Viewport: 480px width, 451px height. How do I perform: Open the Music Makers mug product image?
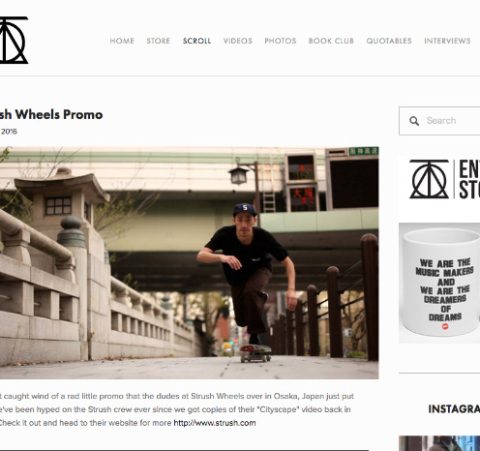tap(439, 283)
